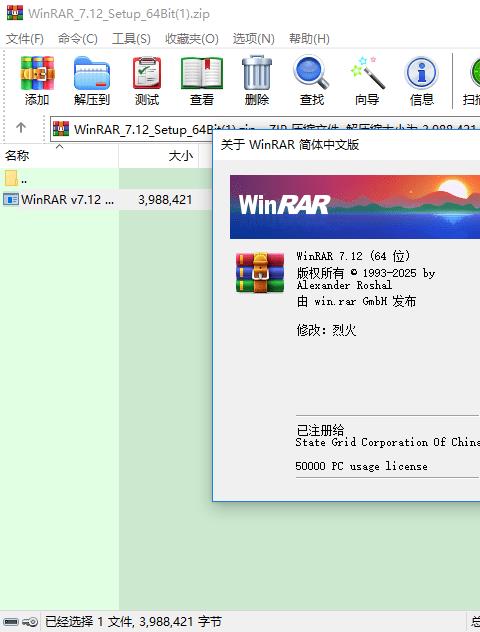Show archive 信息 (Info) icon

[421, 73]
